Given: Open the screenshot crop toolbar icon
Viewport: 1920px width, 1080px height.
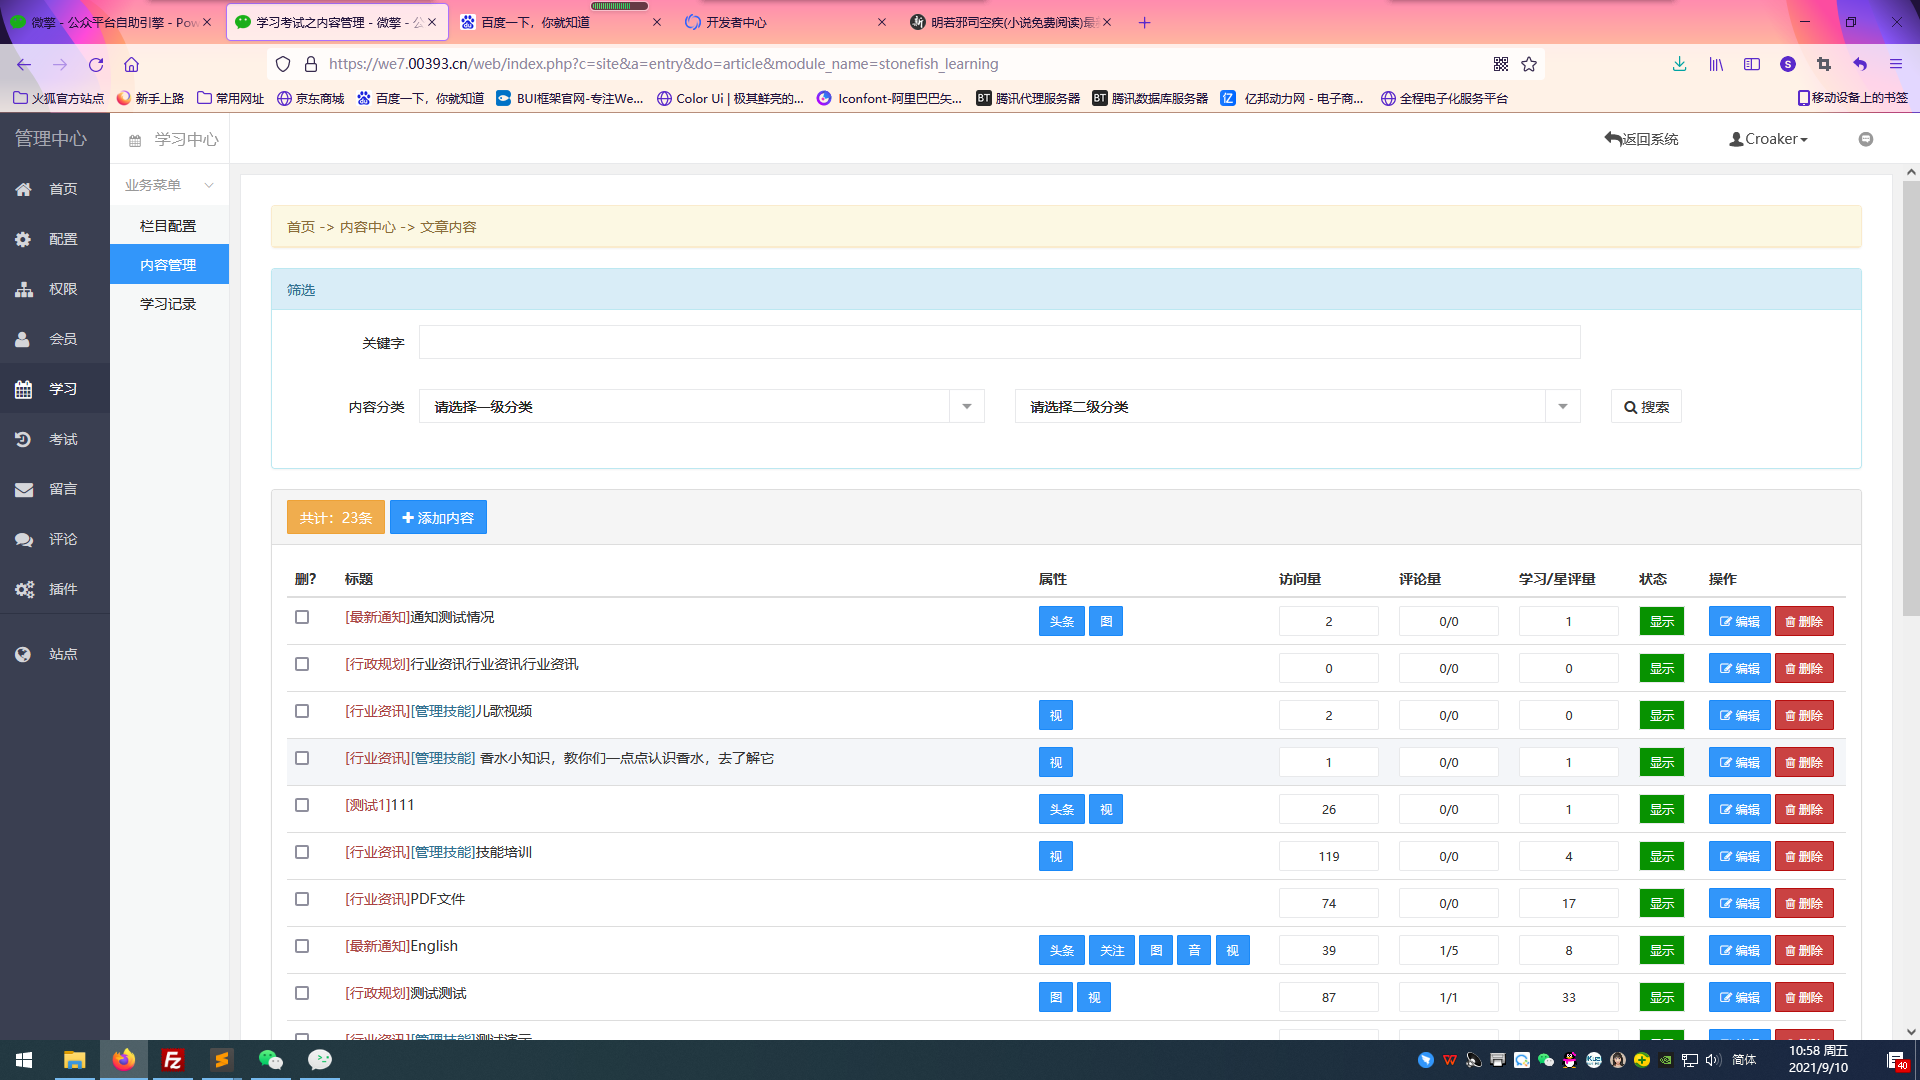Looking at the screenshot, I should pyautogui.click(x=1824, y=64).
